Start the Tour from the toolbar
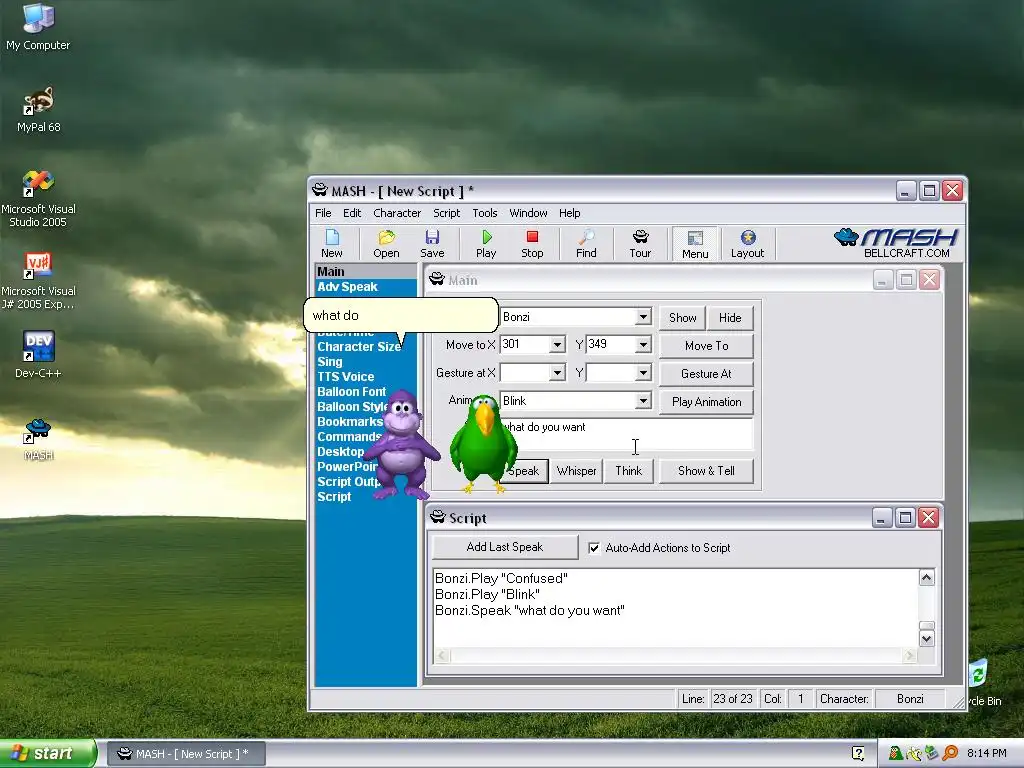Screen dimensions: 1024x768 pos(640,244)
